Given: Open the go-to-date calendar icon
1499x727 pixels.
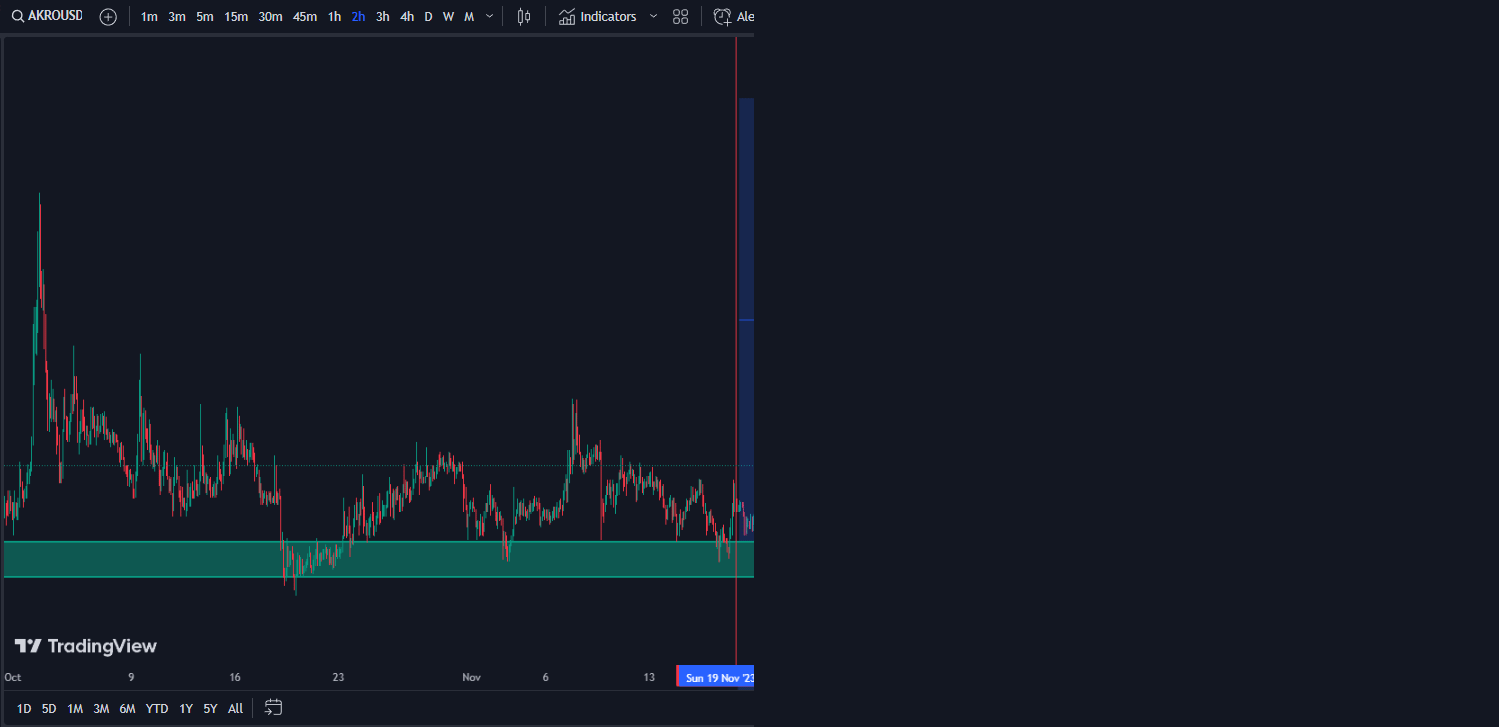Looking at the screenshot, I should [x=273, y=708].
